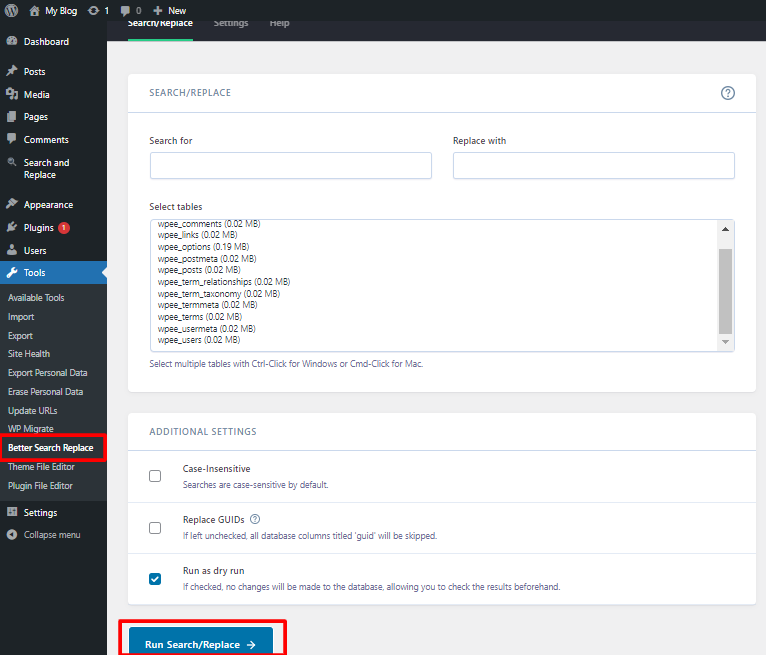The image size is (766, 655).
Task: Open Plugin File Editor submenu item
Action: point(41,486)
